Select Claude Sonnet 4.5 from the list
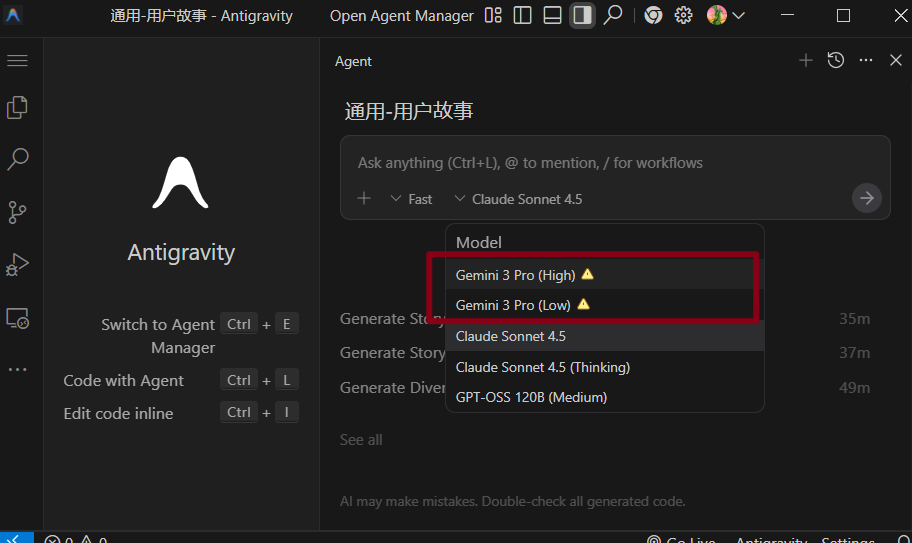Screen dimensions: 912x543 [x=605, y=336]
